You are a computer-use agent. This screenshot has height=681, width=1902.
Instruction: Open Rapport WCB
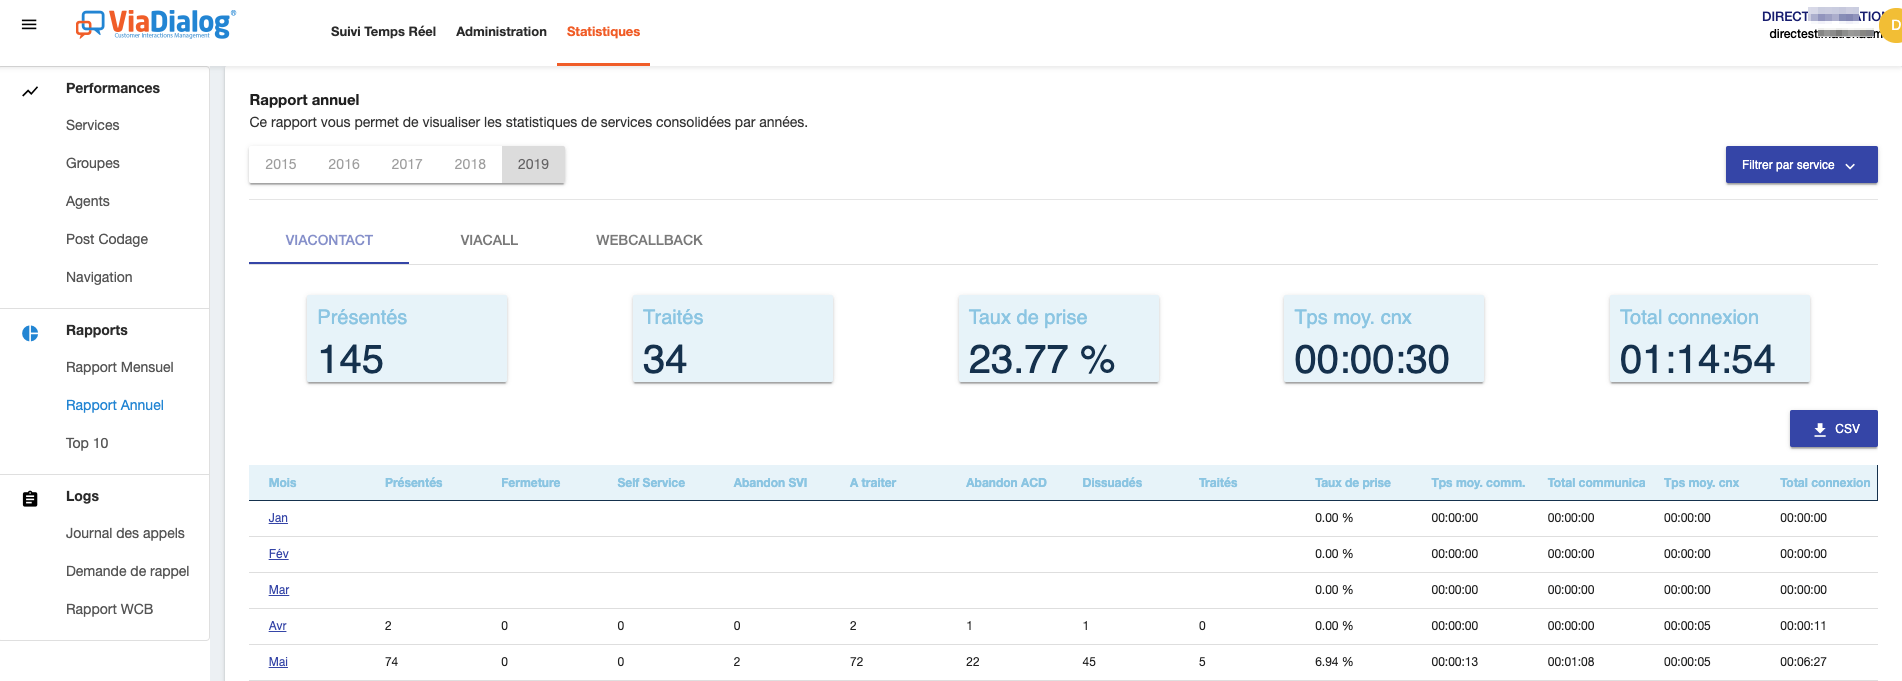click(109, 609)
